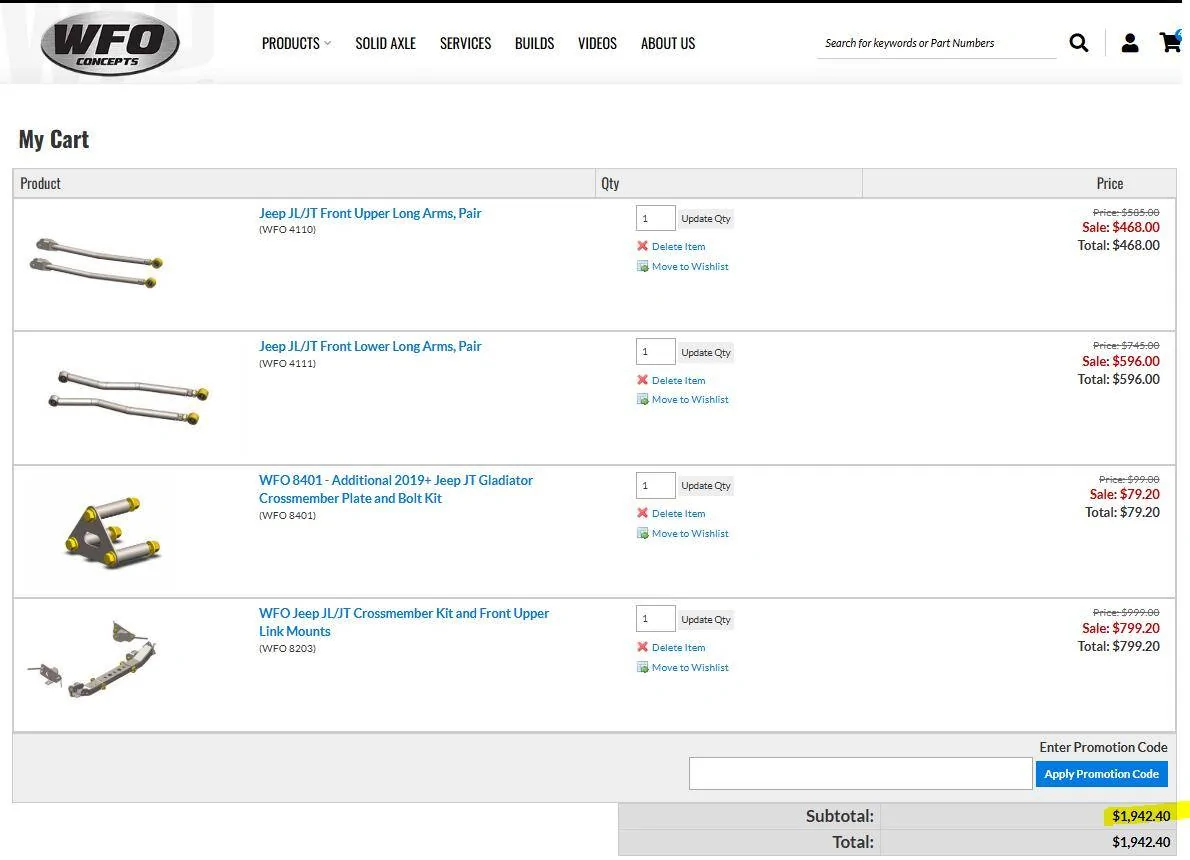This screenshot has height=860, width=1190.
Task: Open the About Us page
Action: point(668,43)
